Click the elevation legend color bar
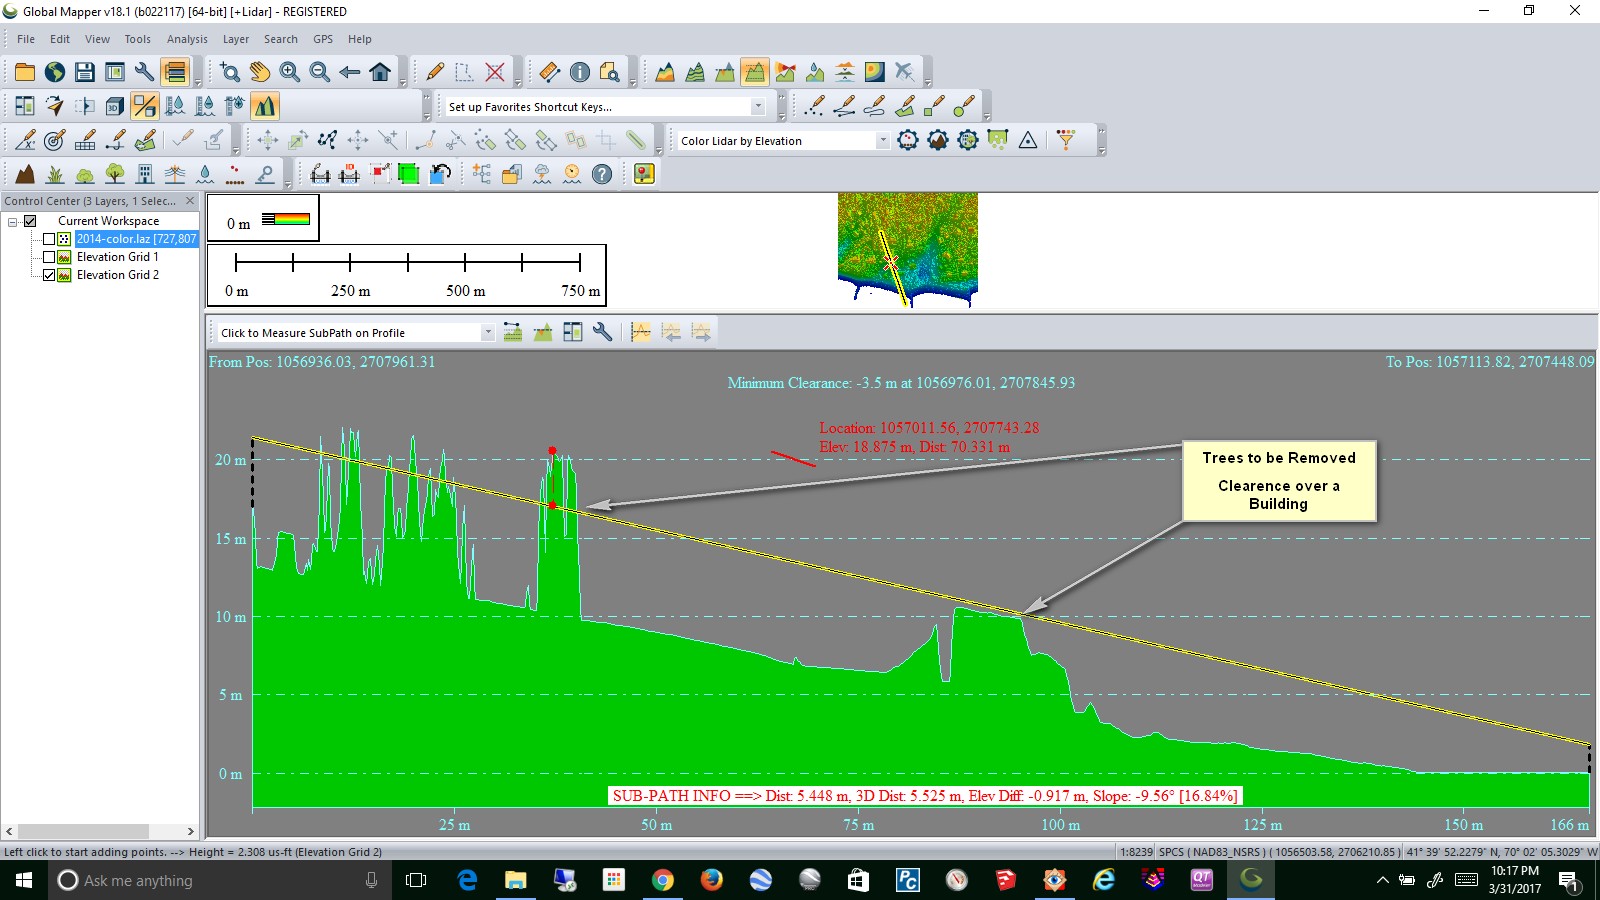Viewport: 1600px width, 900px height. [x=286, y=218]
